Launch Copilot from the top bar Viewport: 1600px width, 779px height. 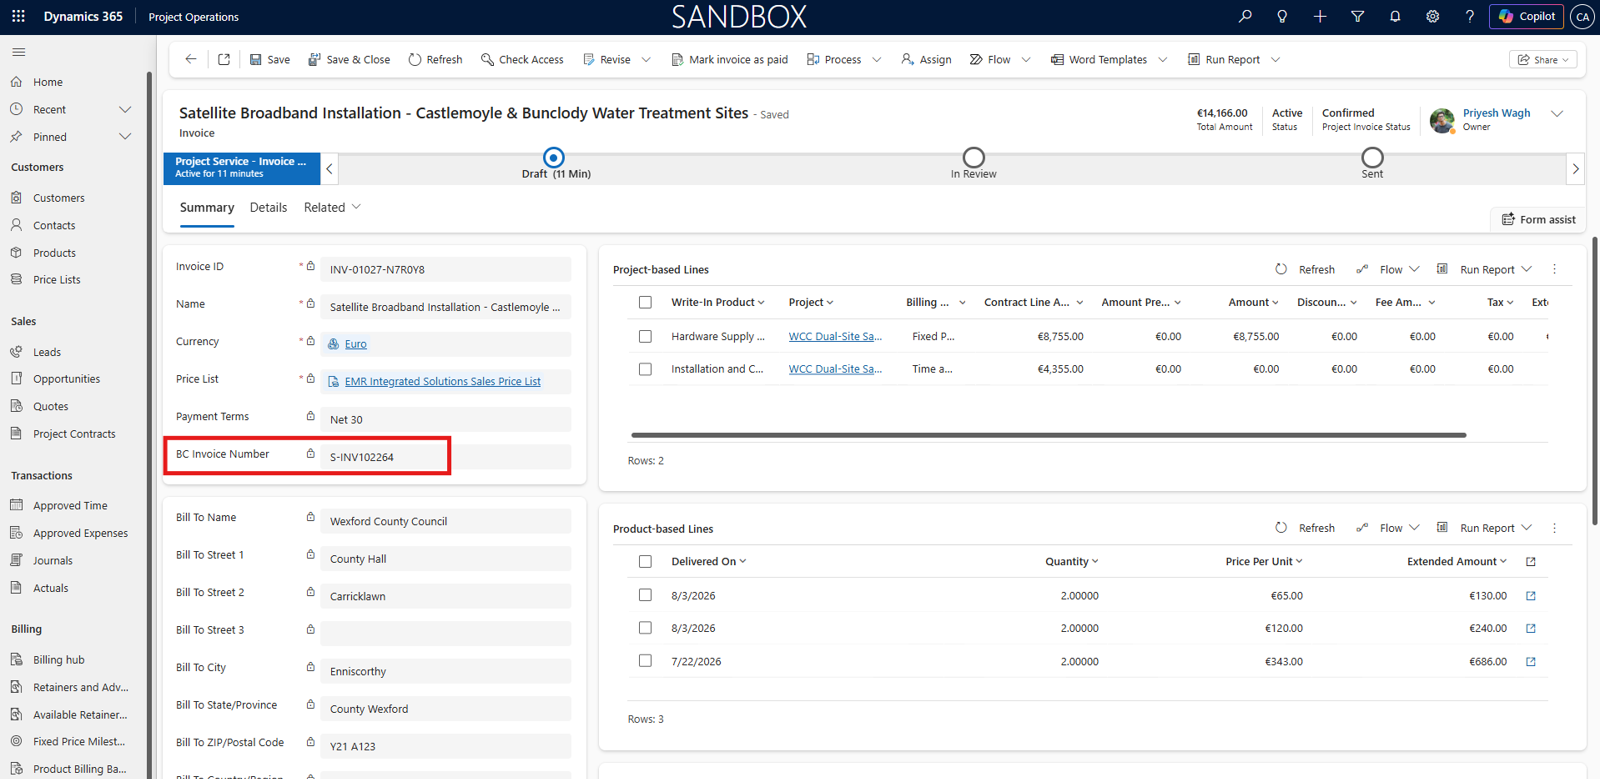point(1527,16)
